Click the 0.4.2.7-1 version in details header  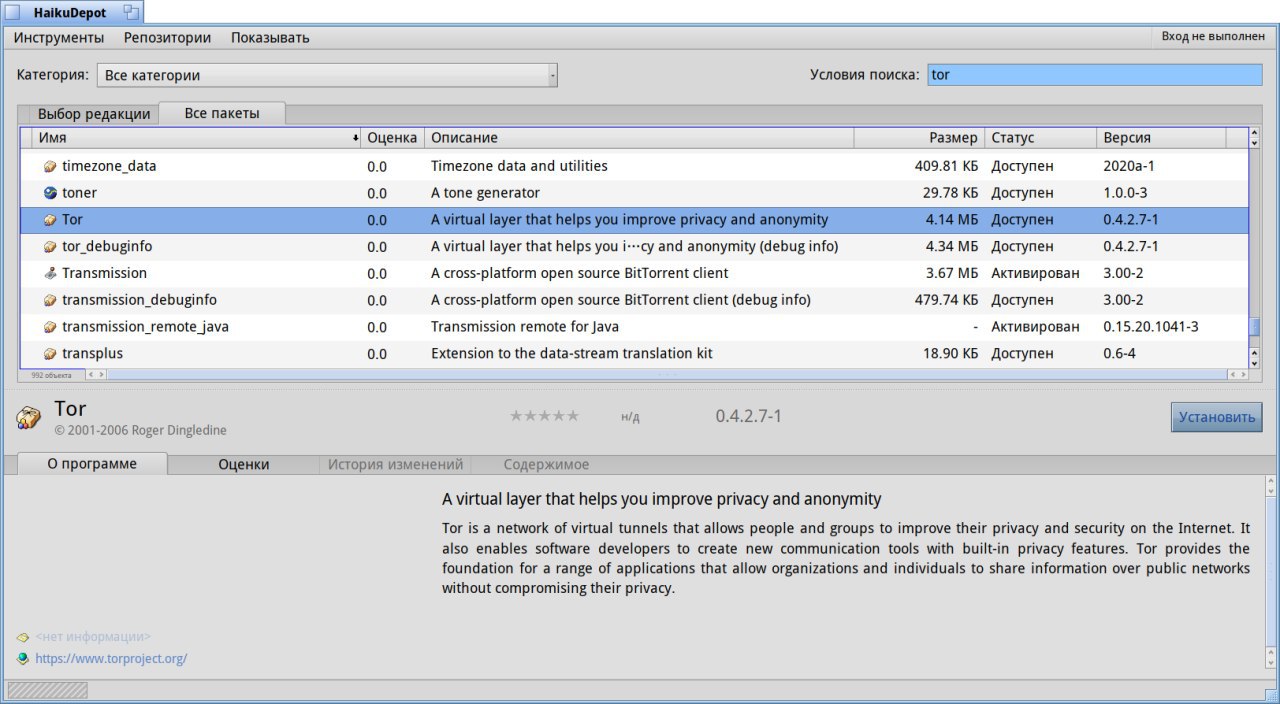pos(748,416)
